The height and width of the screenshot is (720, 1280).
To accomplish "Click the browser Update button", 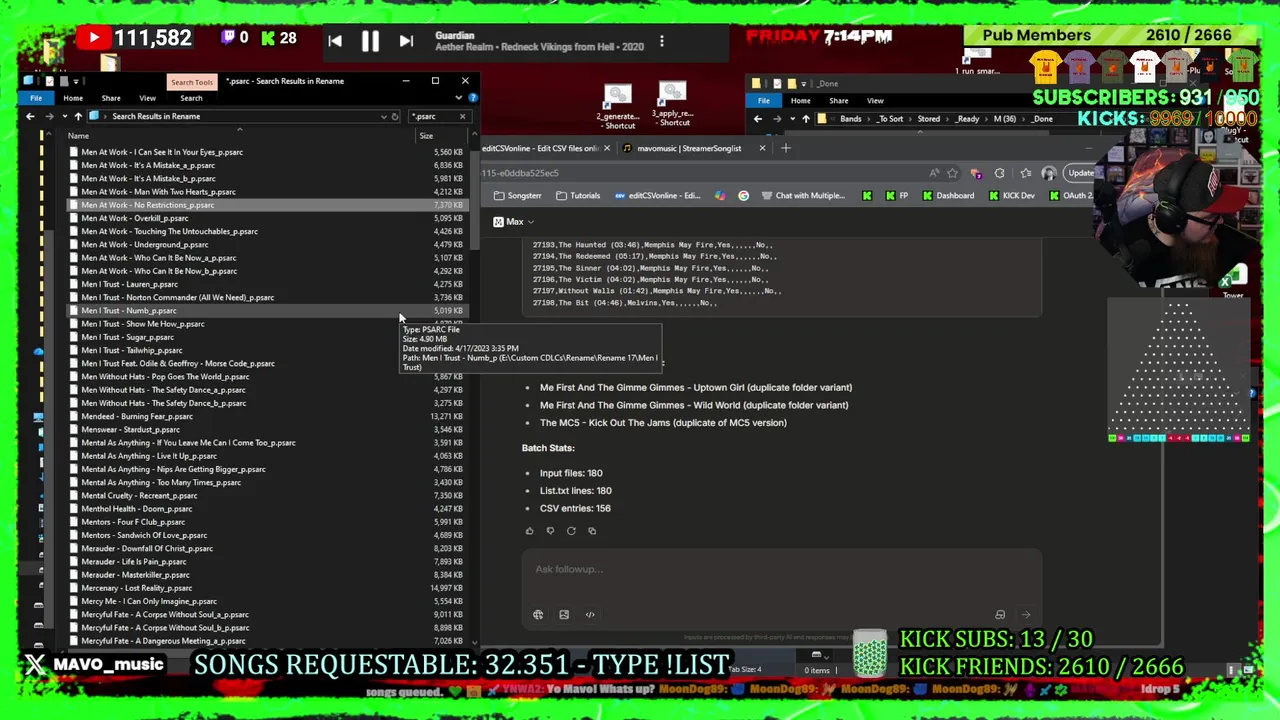I will (x=1080, y=173).
